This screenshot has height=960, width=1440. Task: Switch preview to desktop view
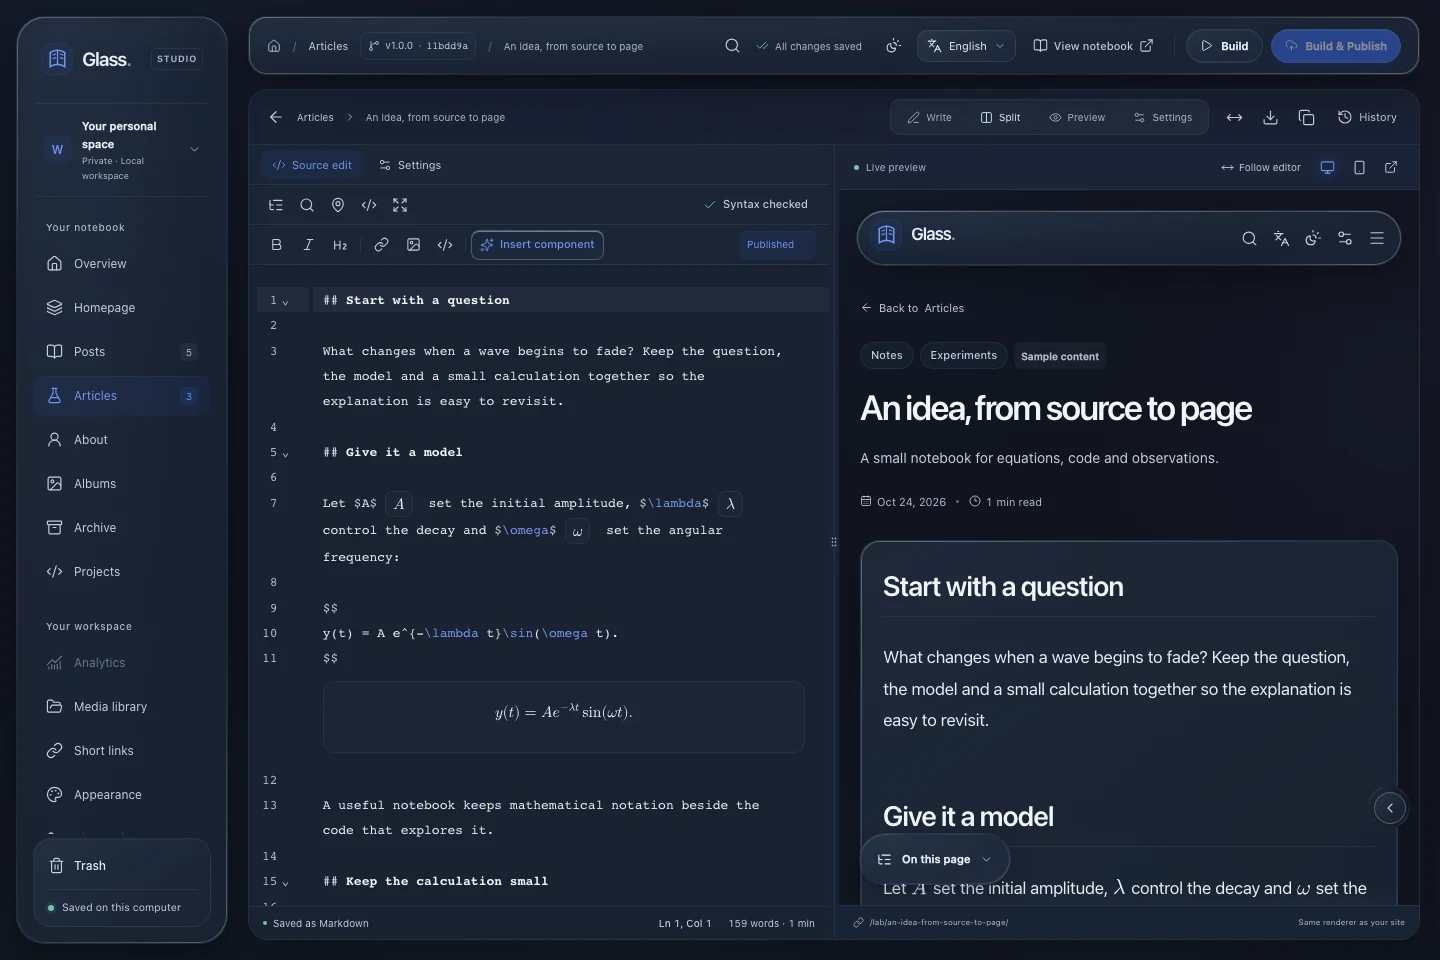pos(1327,167)
